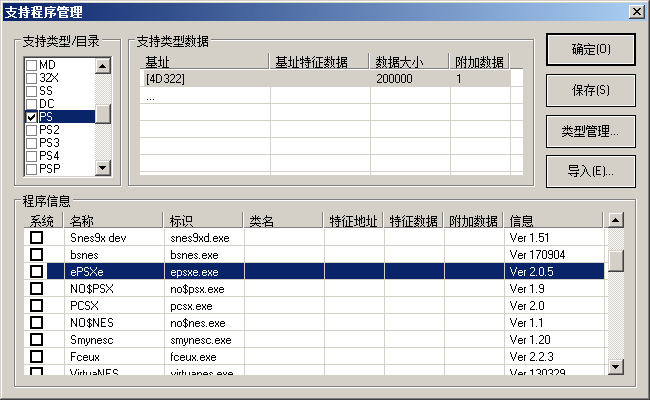This screenshot has height=400, width=650.
Task: Uncheck the PS type checkbox
Action: (31, 117)
